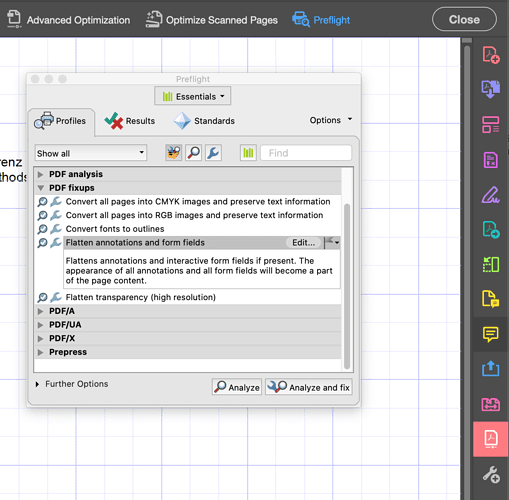This screenshot has height=500, width=509.
Task: Expand the PDF analysis group
Action: (x=41, y=174)
